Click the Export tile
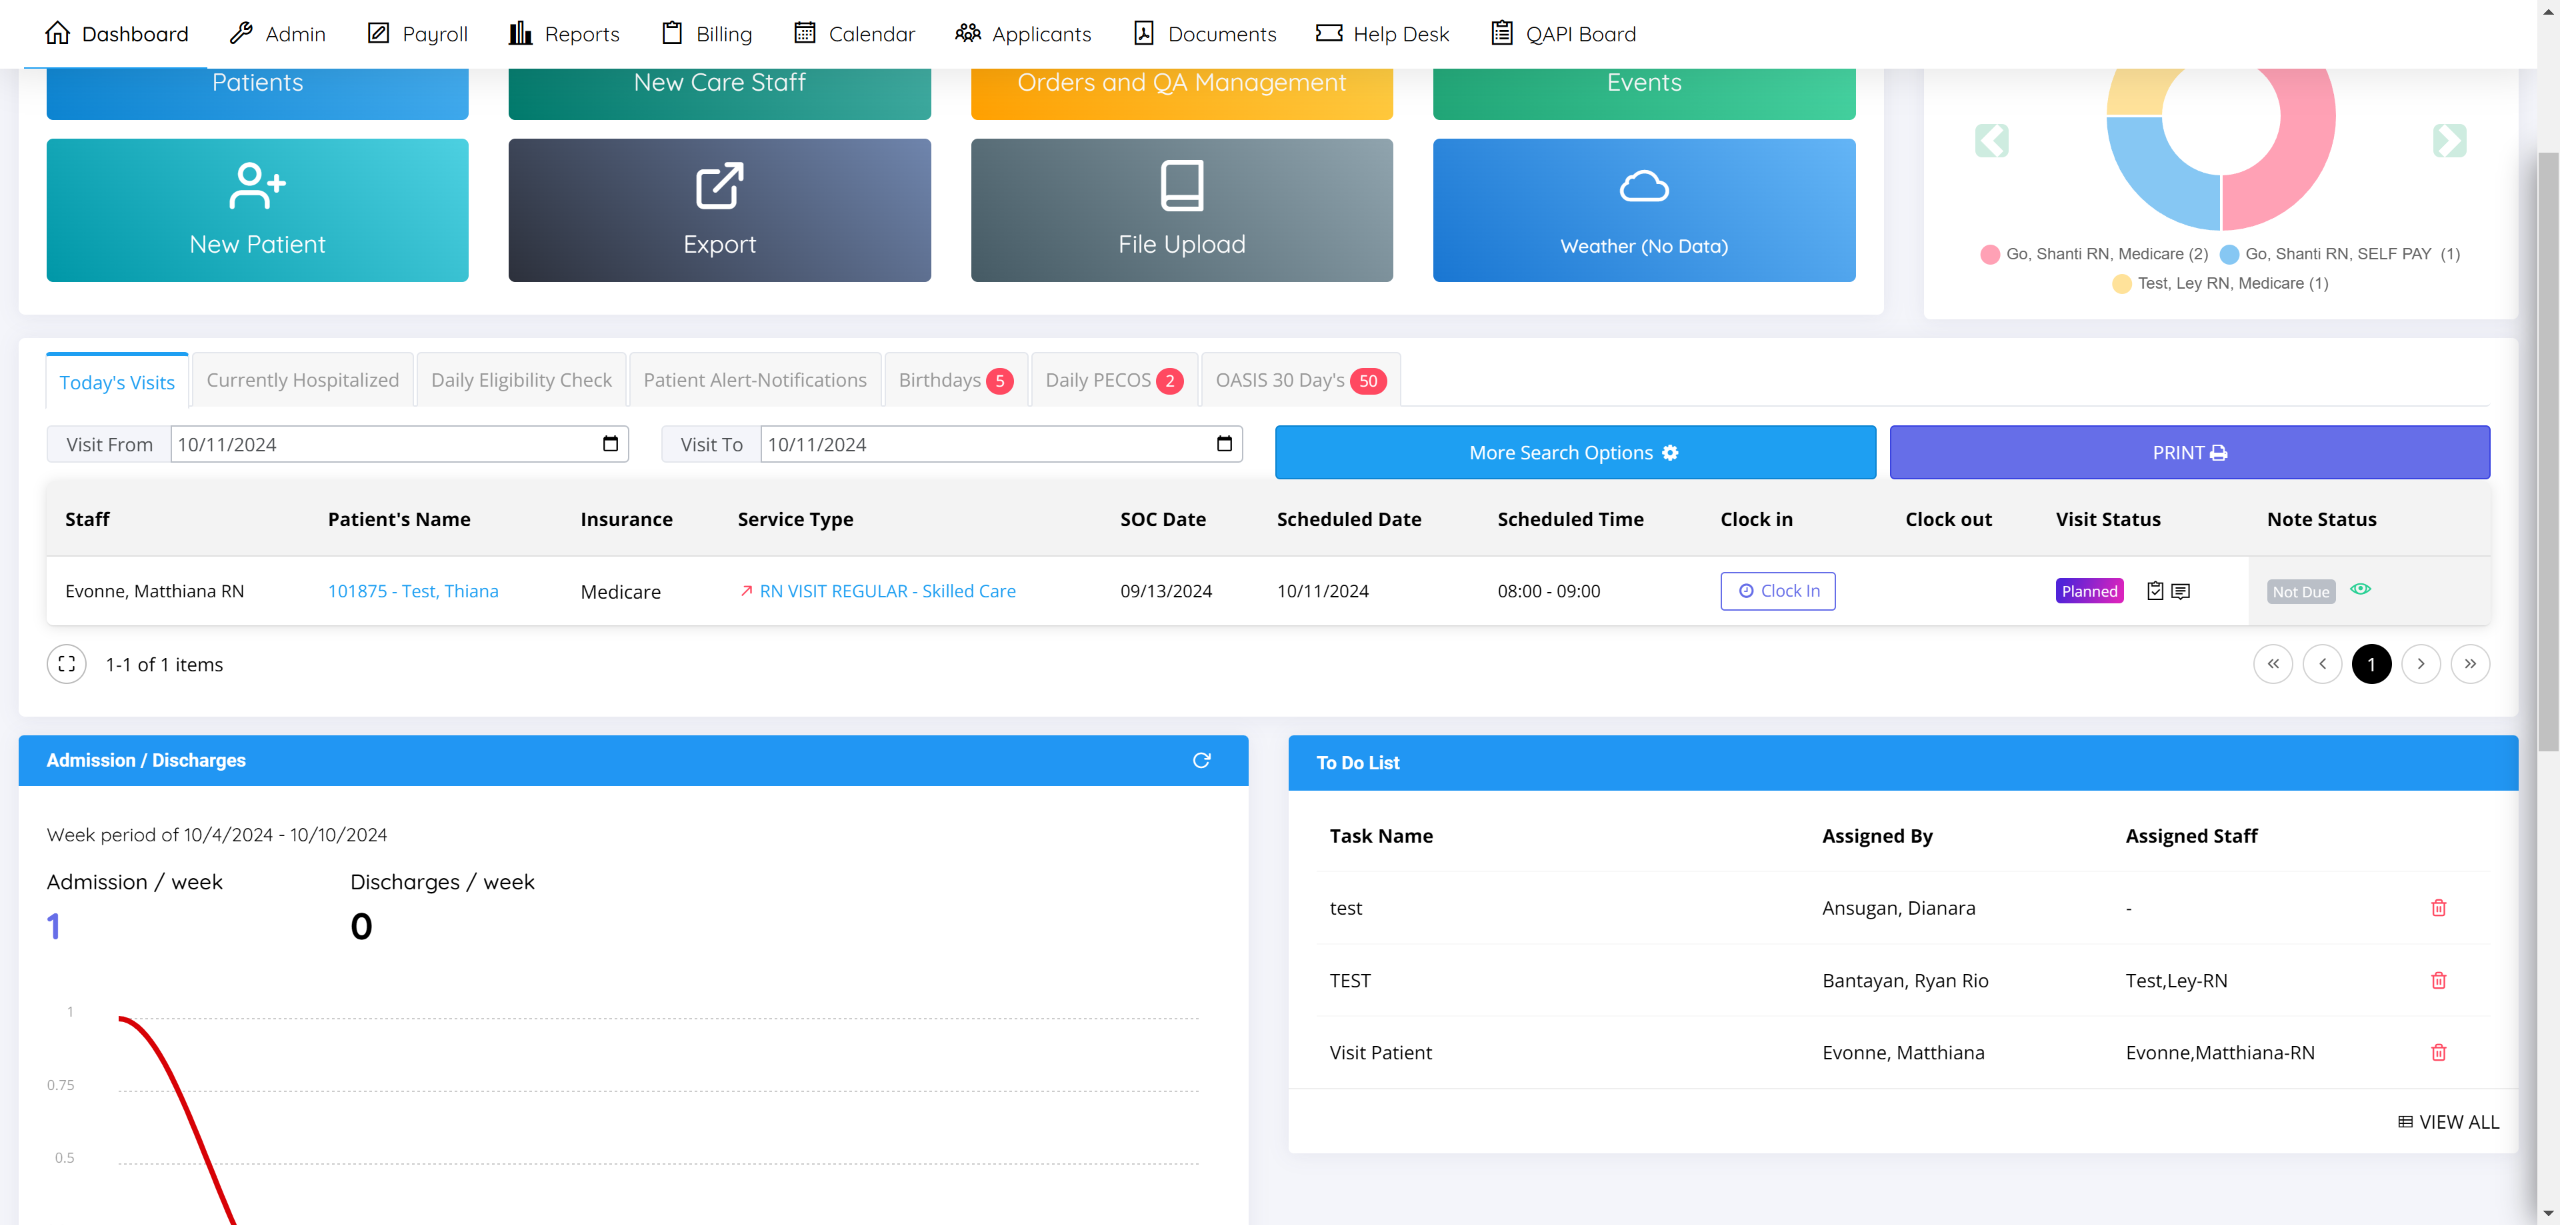Image resolution: width=2560 pixels, height=1225 pixels. [x=719, y=210]
